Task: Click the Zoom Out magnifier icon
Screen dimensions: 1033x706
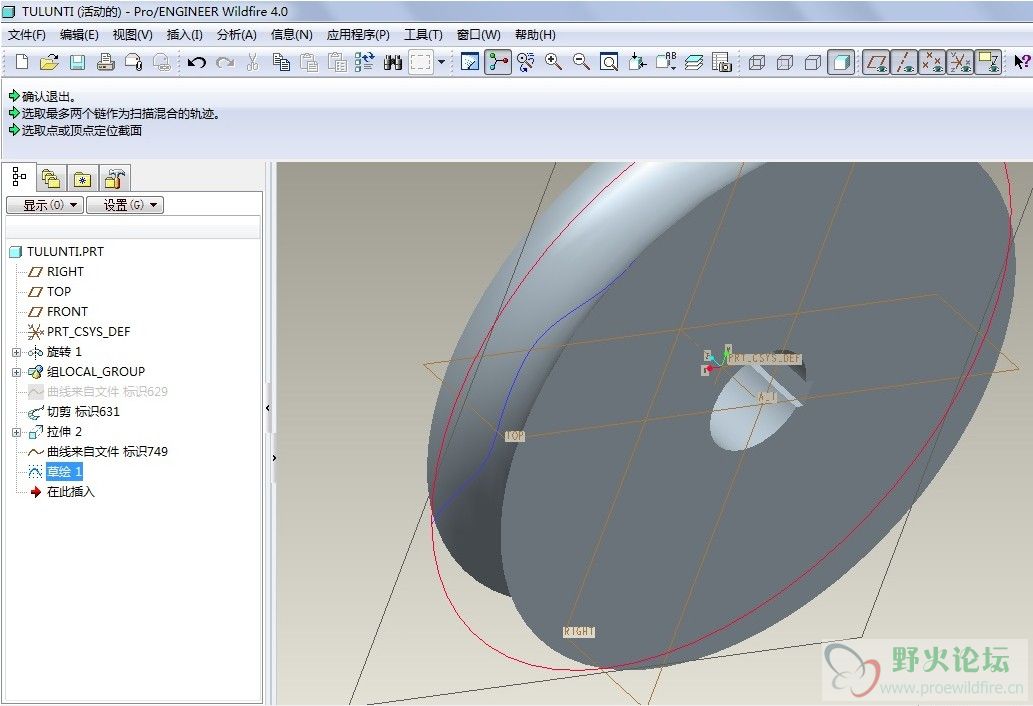Action: pyautogui.click(x=581, y=62)
